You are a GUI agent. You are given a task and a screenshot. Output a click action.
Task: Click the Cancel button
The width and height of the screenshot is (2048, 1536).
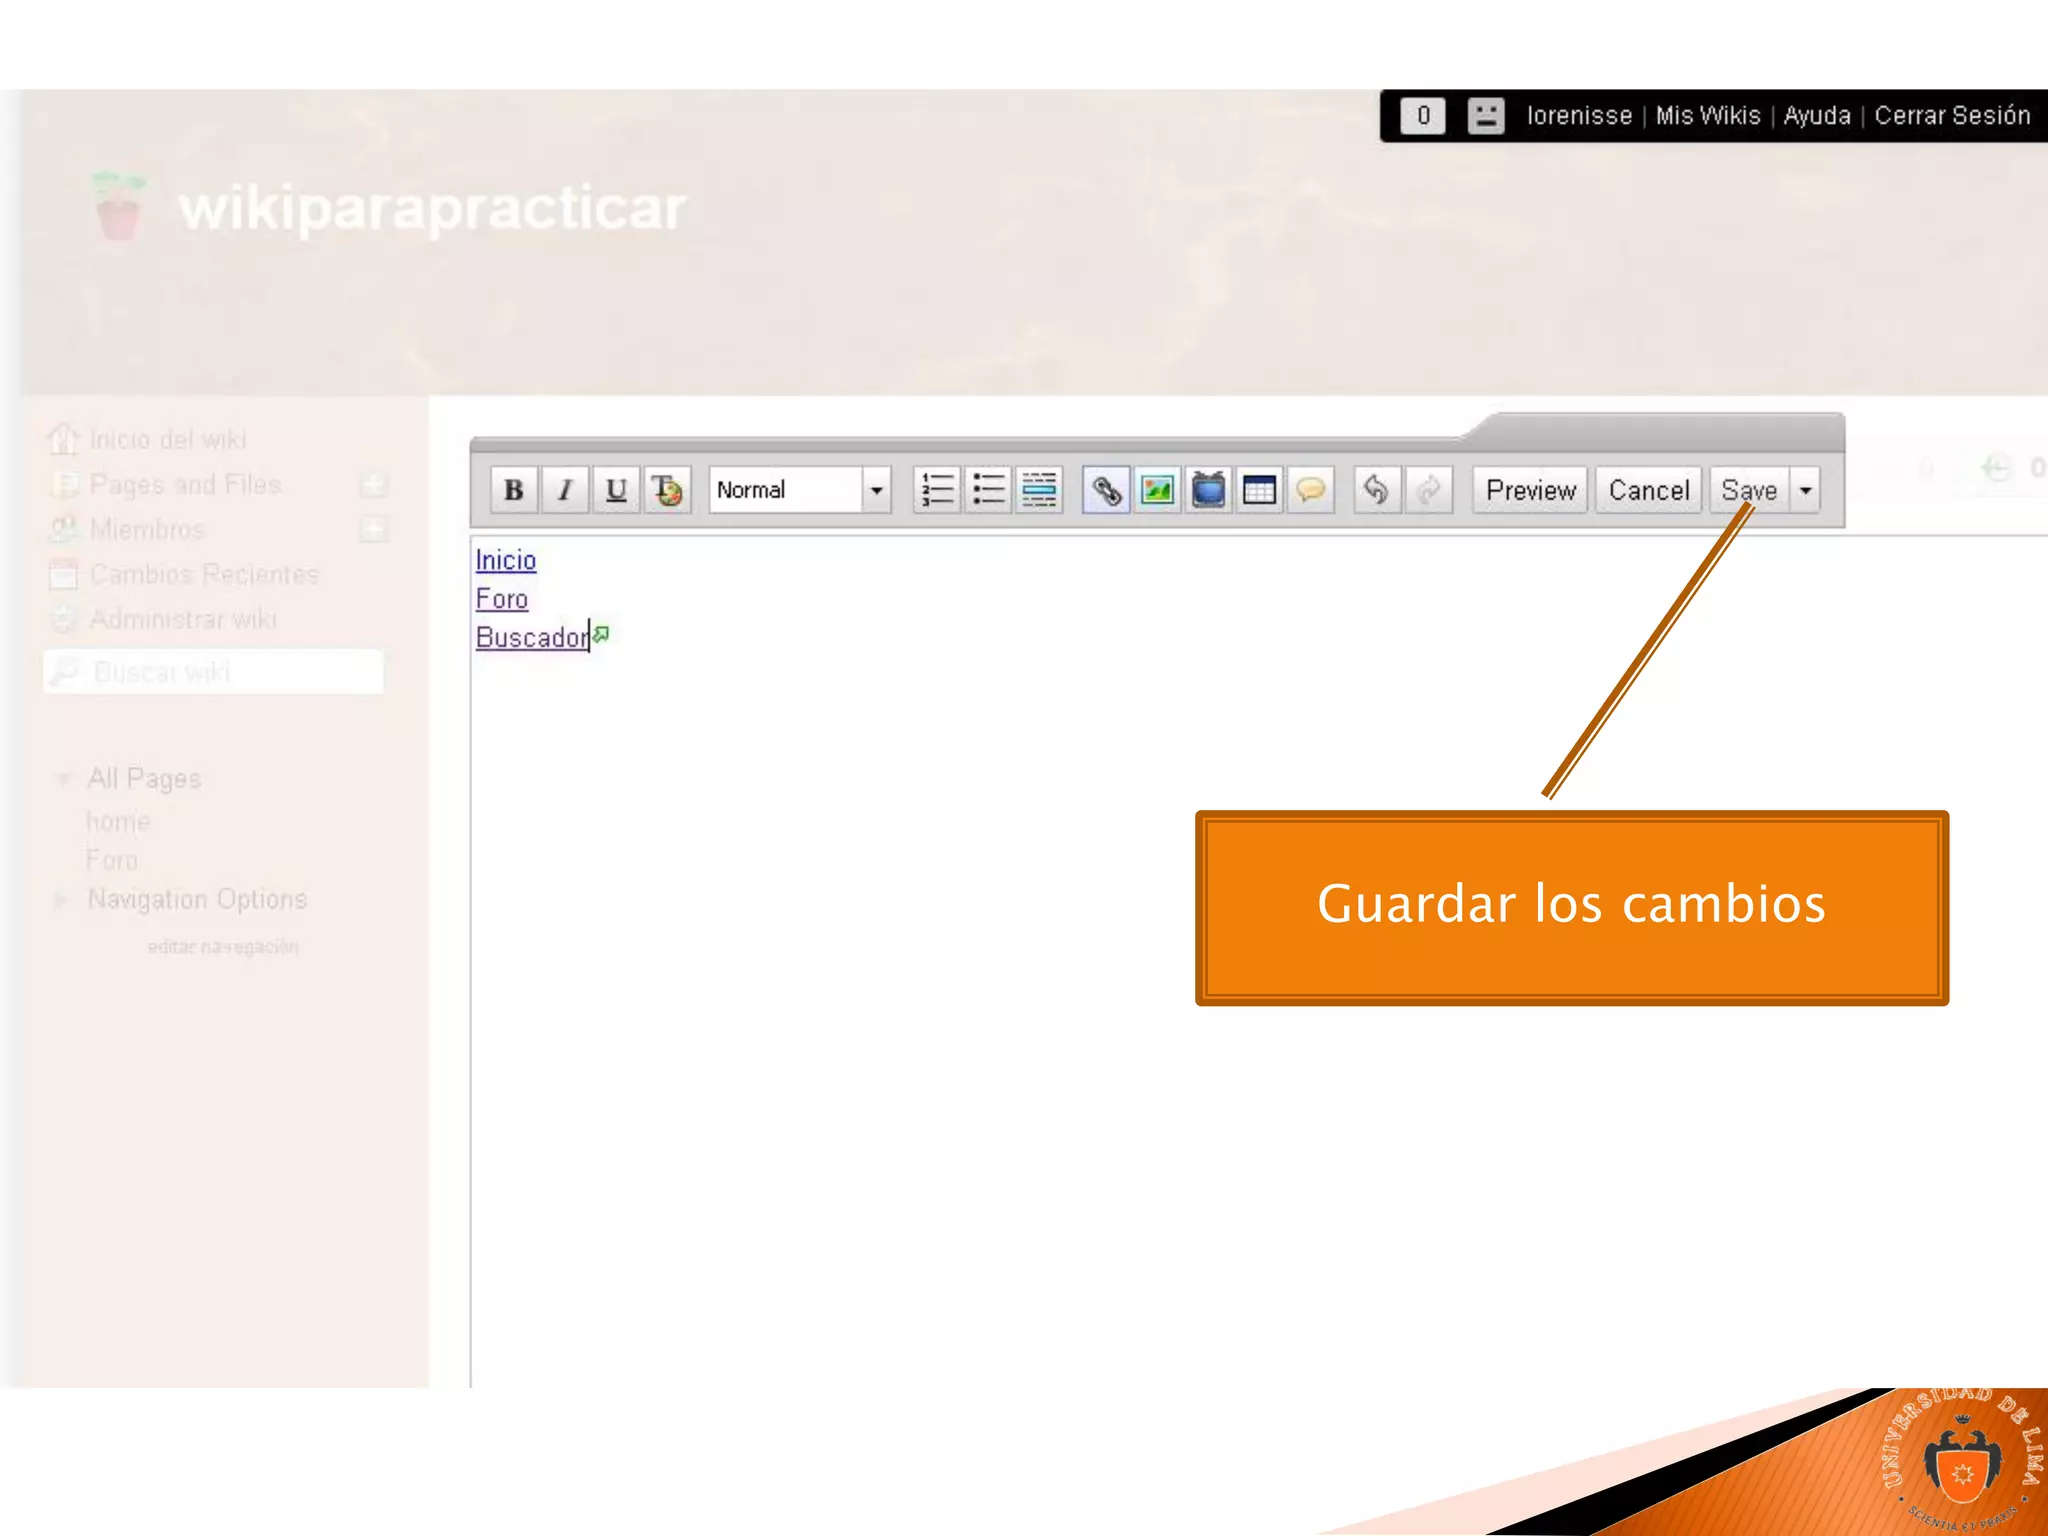pyautogui.click(x=1648, y=490)
